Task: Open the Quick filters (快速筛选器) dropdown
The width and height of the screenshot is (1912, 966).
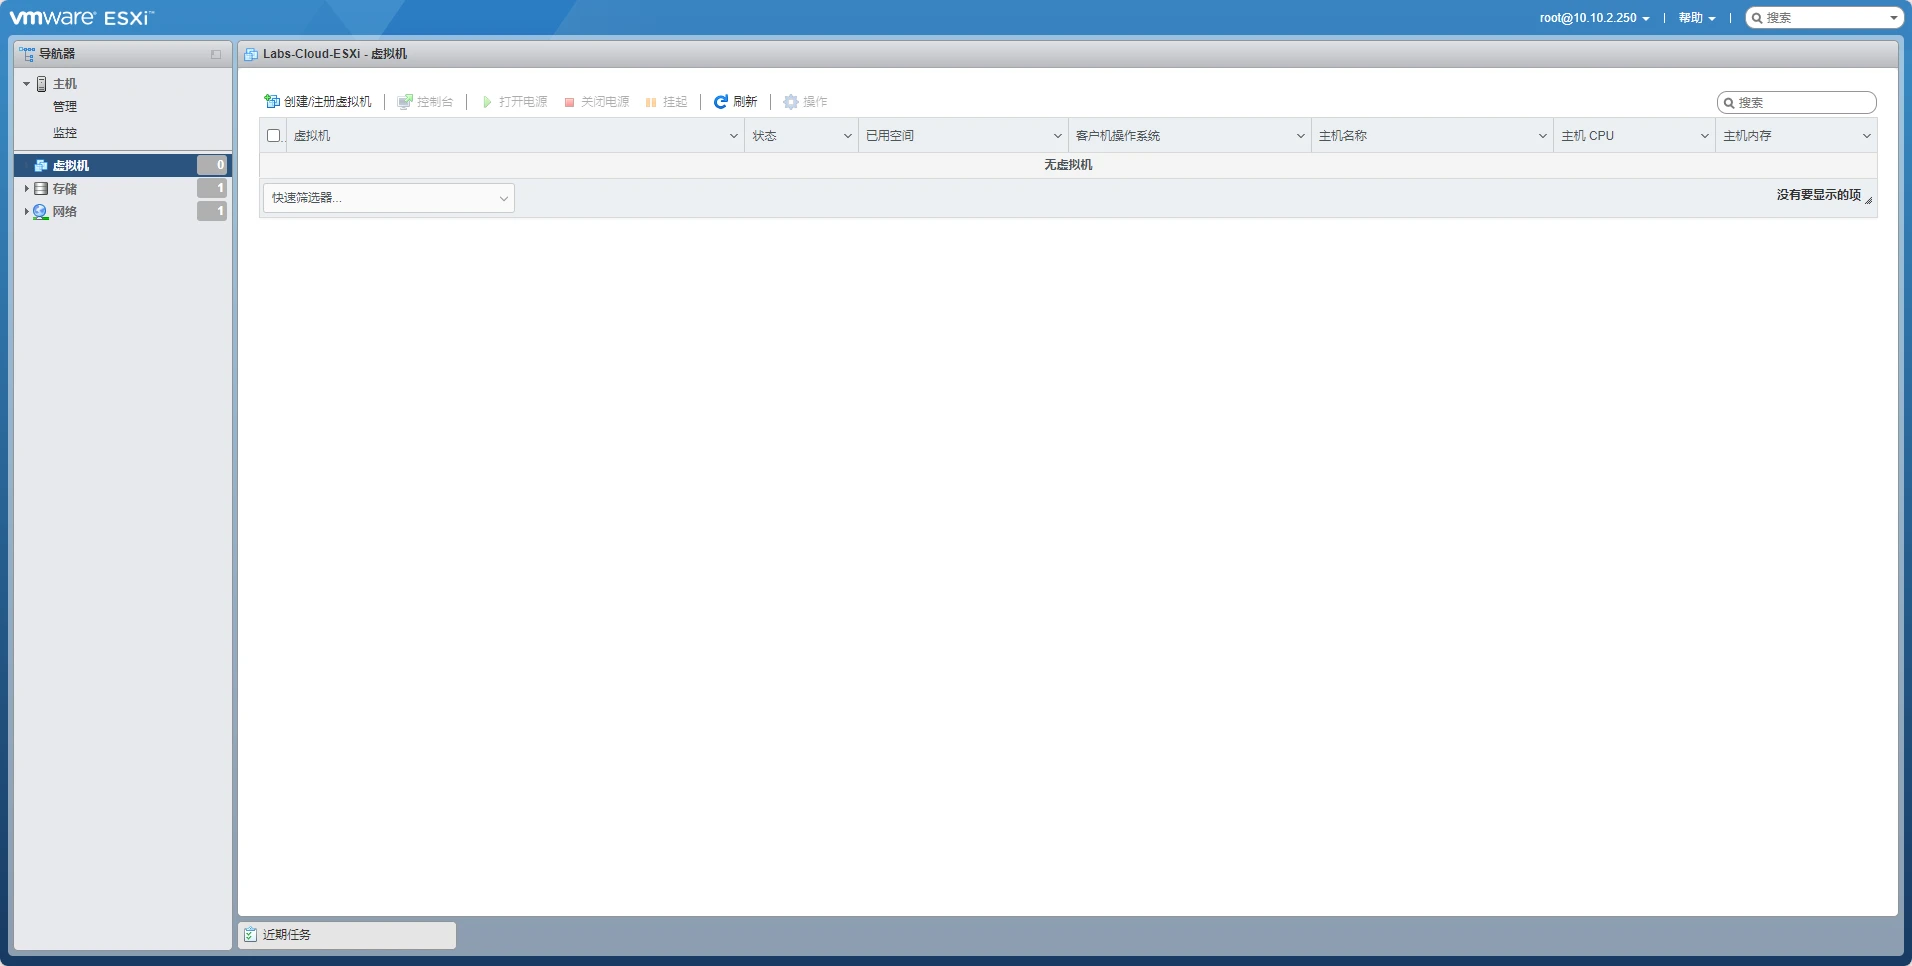Action: [x=388, y=198]
